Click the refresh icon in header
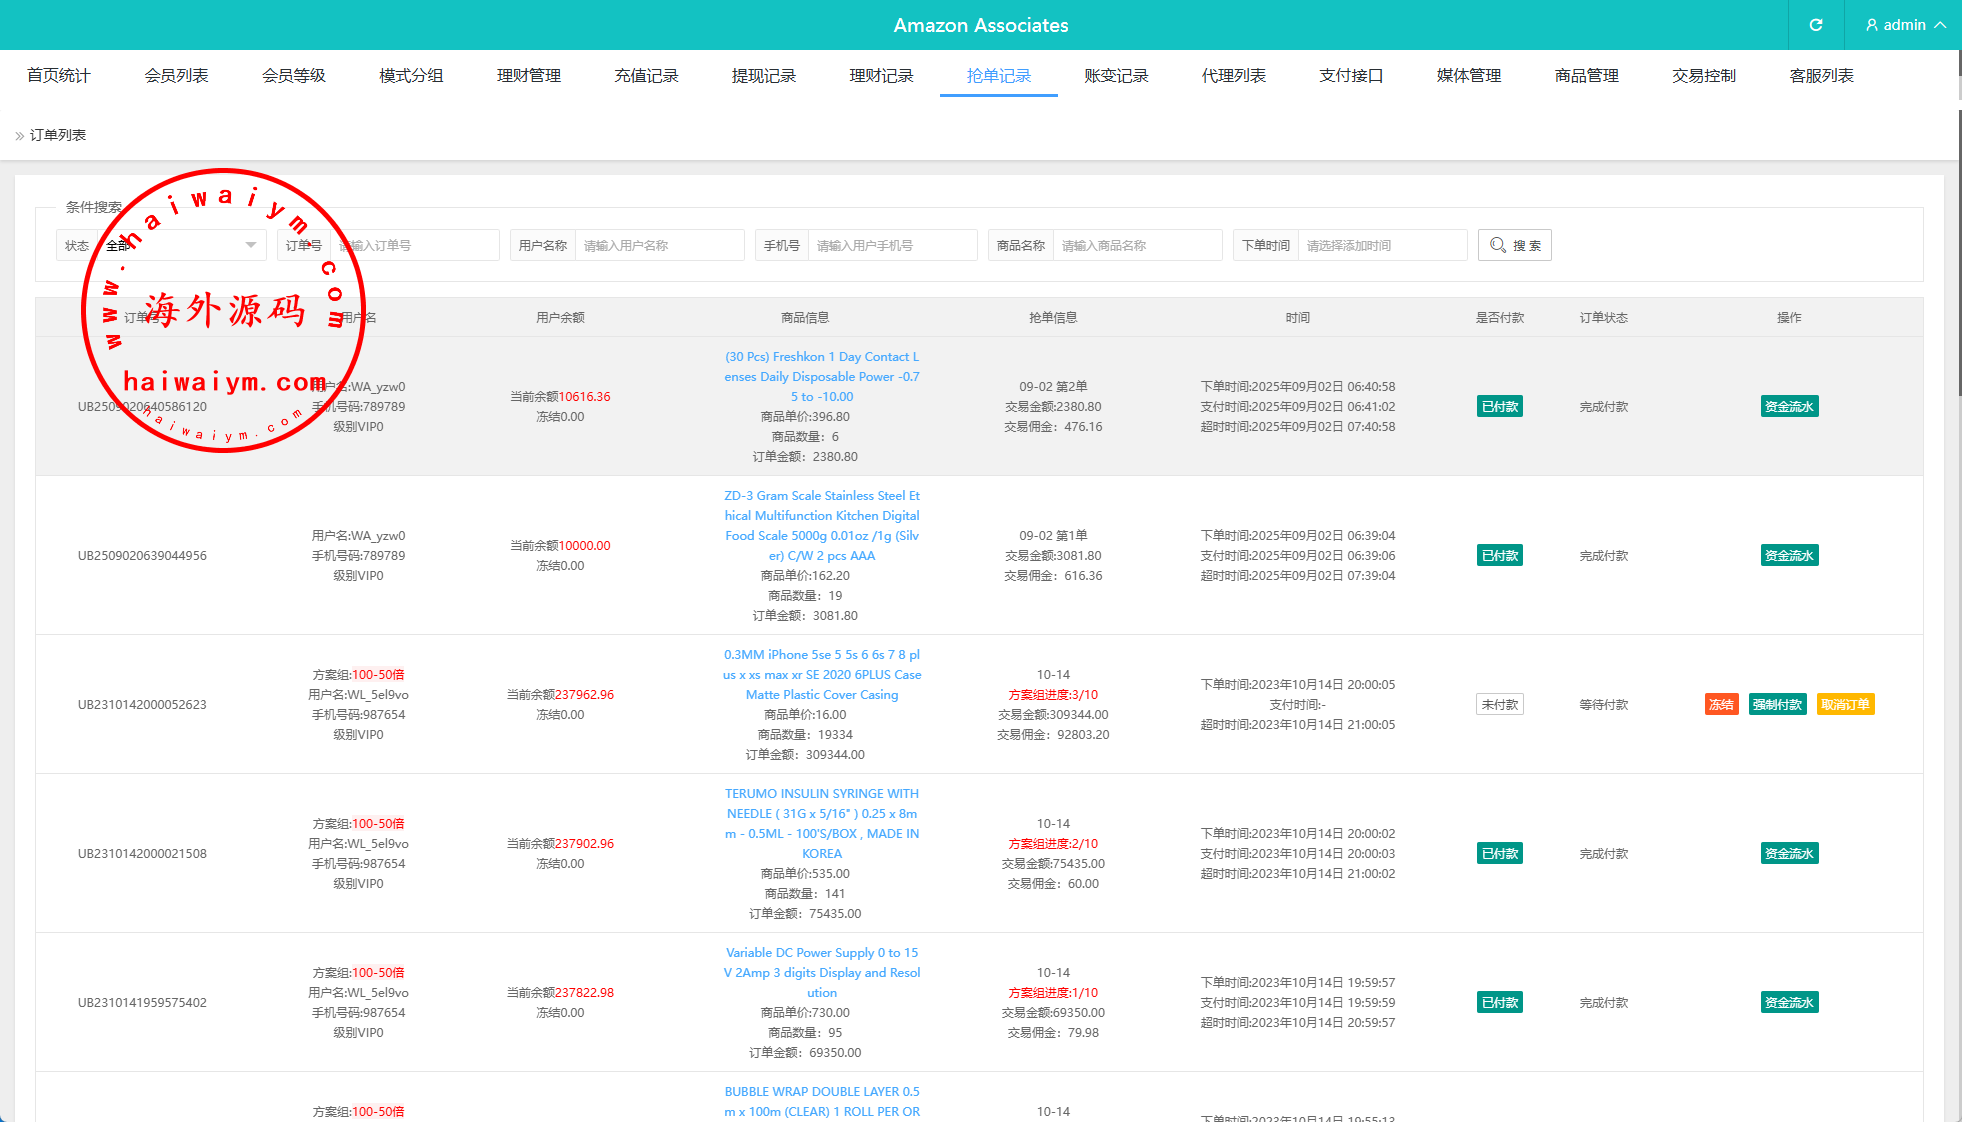This screenshot has height=1122, width=1962. point(1815,25)
